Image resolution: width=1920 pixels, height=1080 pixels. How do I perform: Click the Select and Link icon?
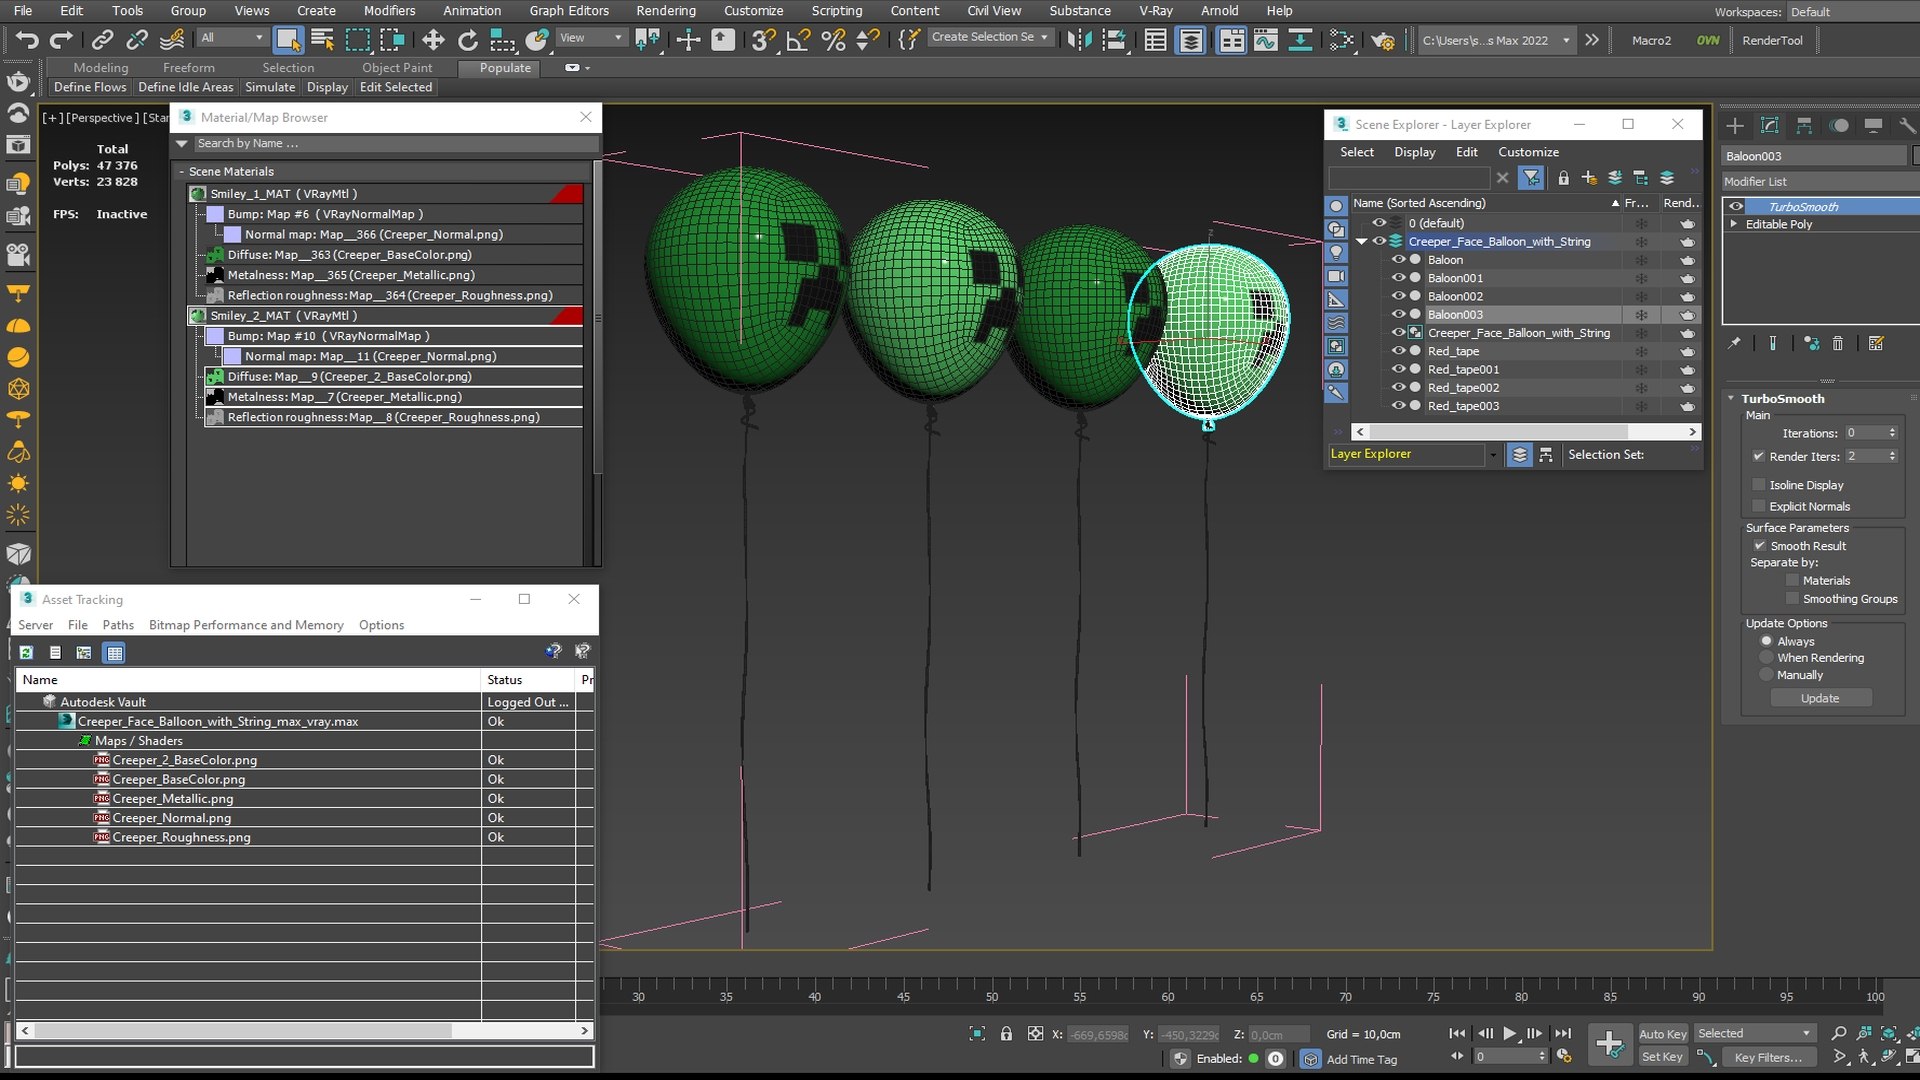tap(102, 40)
